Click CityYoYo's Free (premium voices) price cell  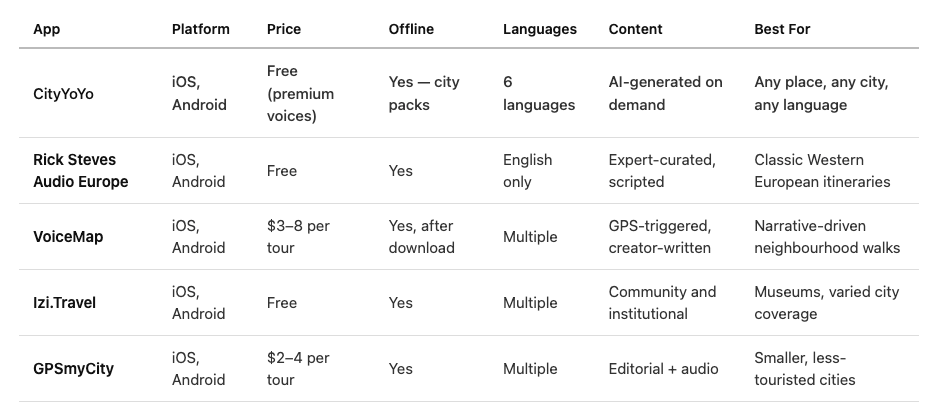click(x=300, y=94)
